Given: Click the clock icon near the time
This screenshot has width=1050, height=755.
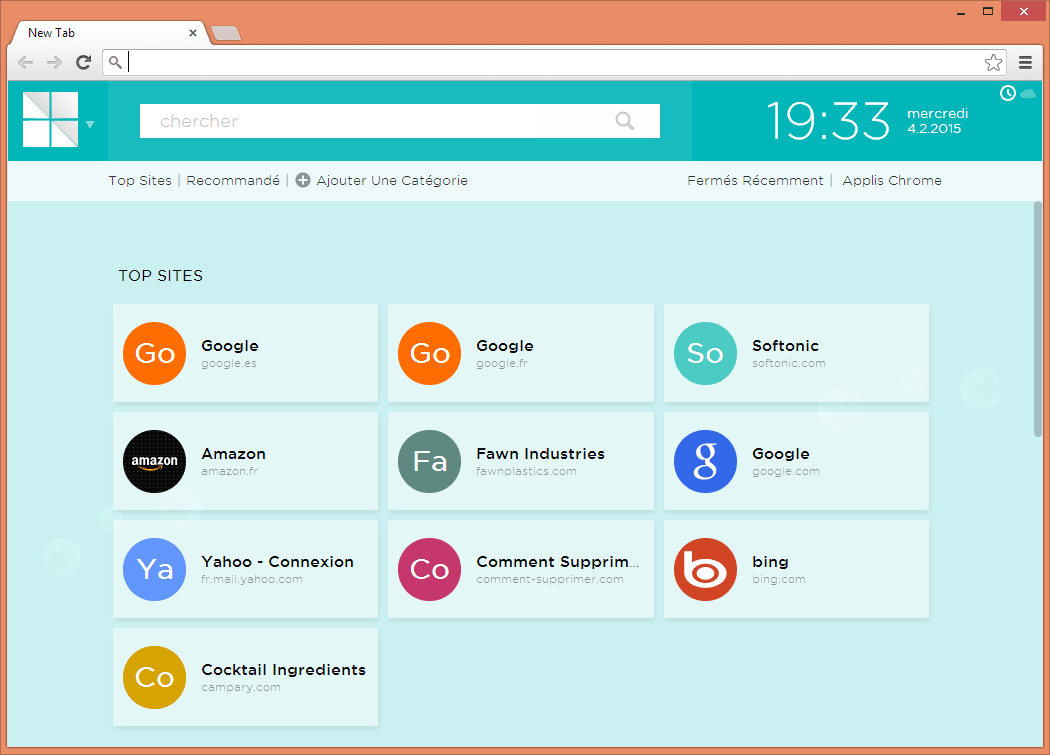Looking at the screenshot, I should [1008, 93].
